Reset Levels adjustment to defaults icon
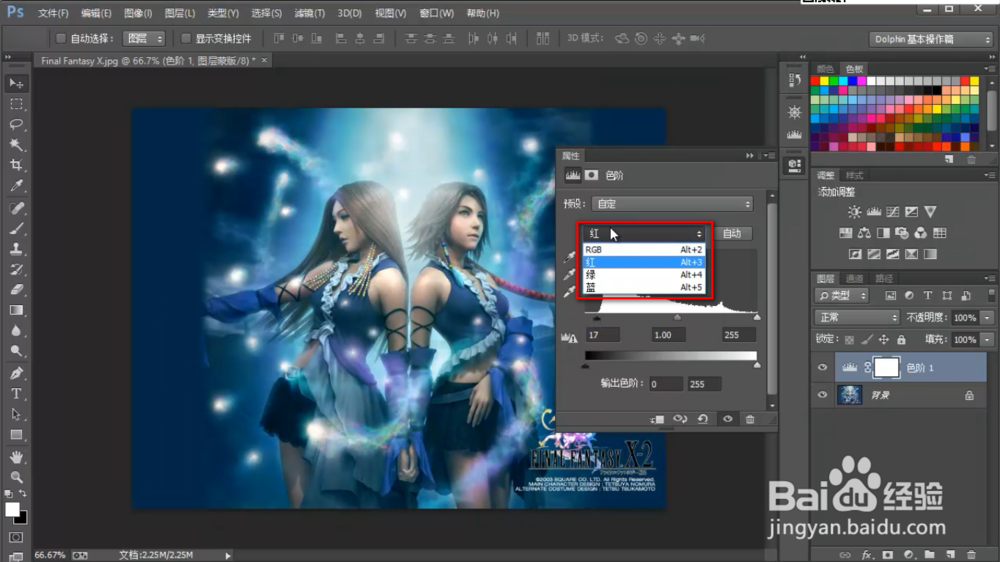 point(703,419)
